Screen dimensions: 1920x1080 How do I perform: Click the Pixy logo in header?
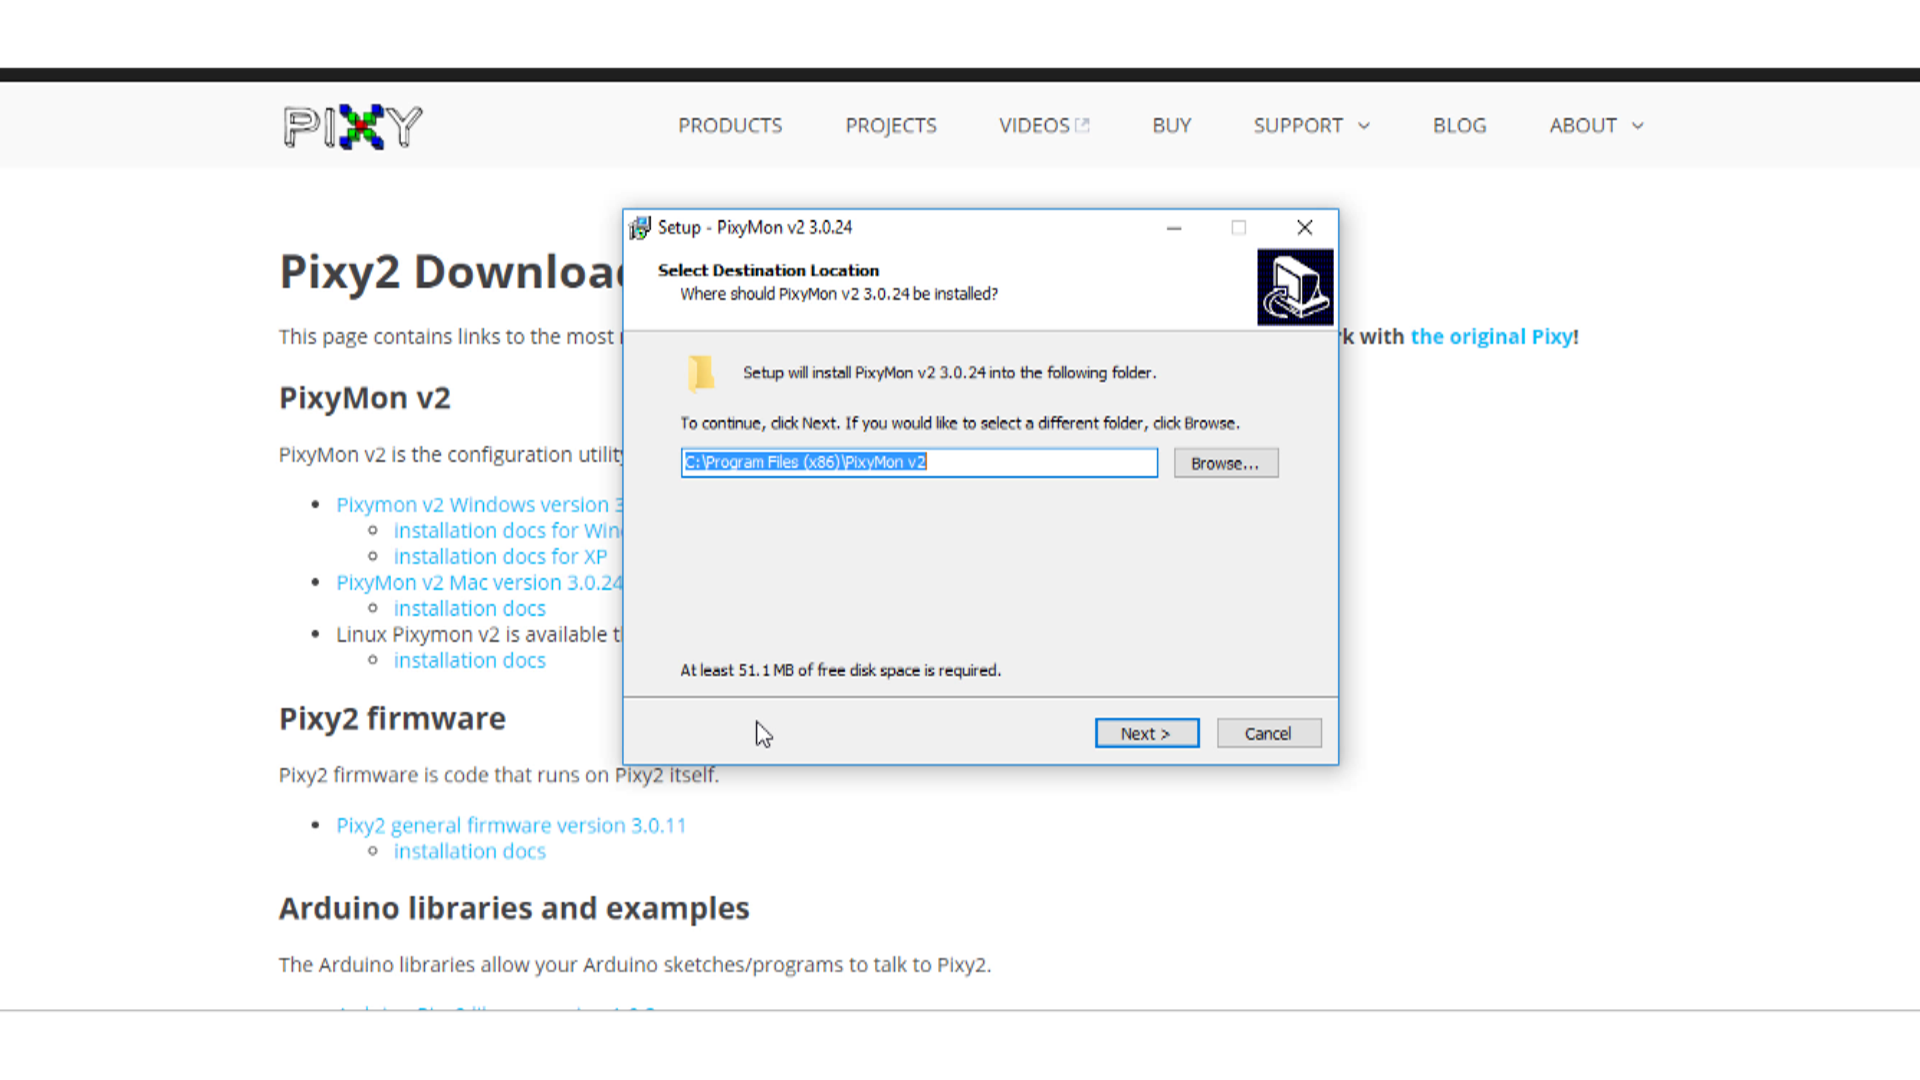[x=352, y=126]
